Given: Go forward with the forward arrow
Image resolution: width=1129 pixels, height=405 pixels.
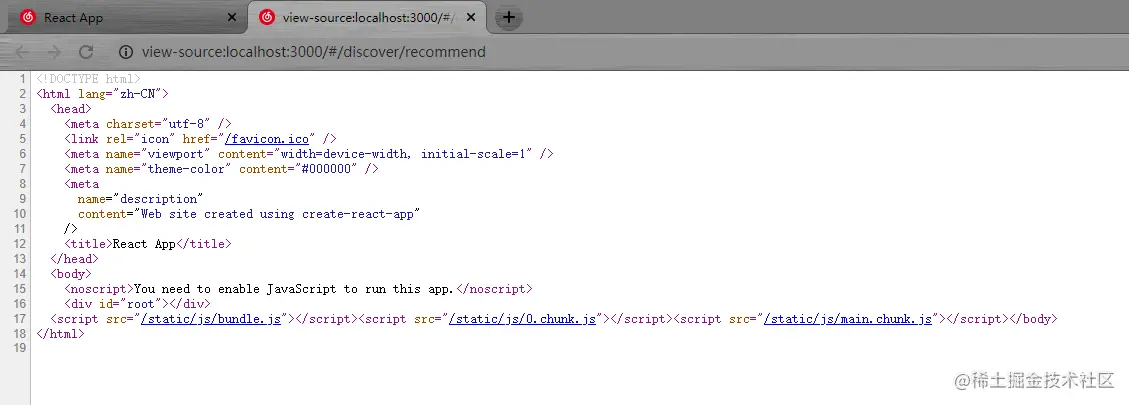Looking at the screenshot, I should pyautogui.click(x=54, y=52).
